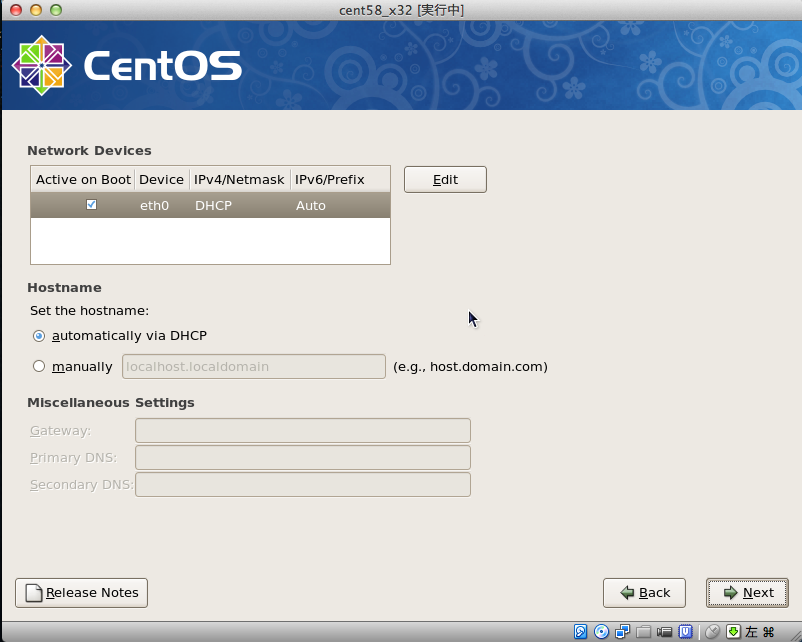Select the 'eth0' device cell
Viewport: 802px width, 642px height.
(154, 206)
